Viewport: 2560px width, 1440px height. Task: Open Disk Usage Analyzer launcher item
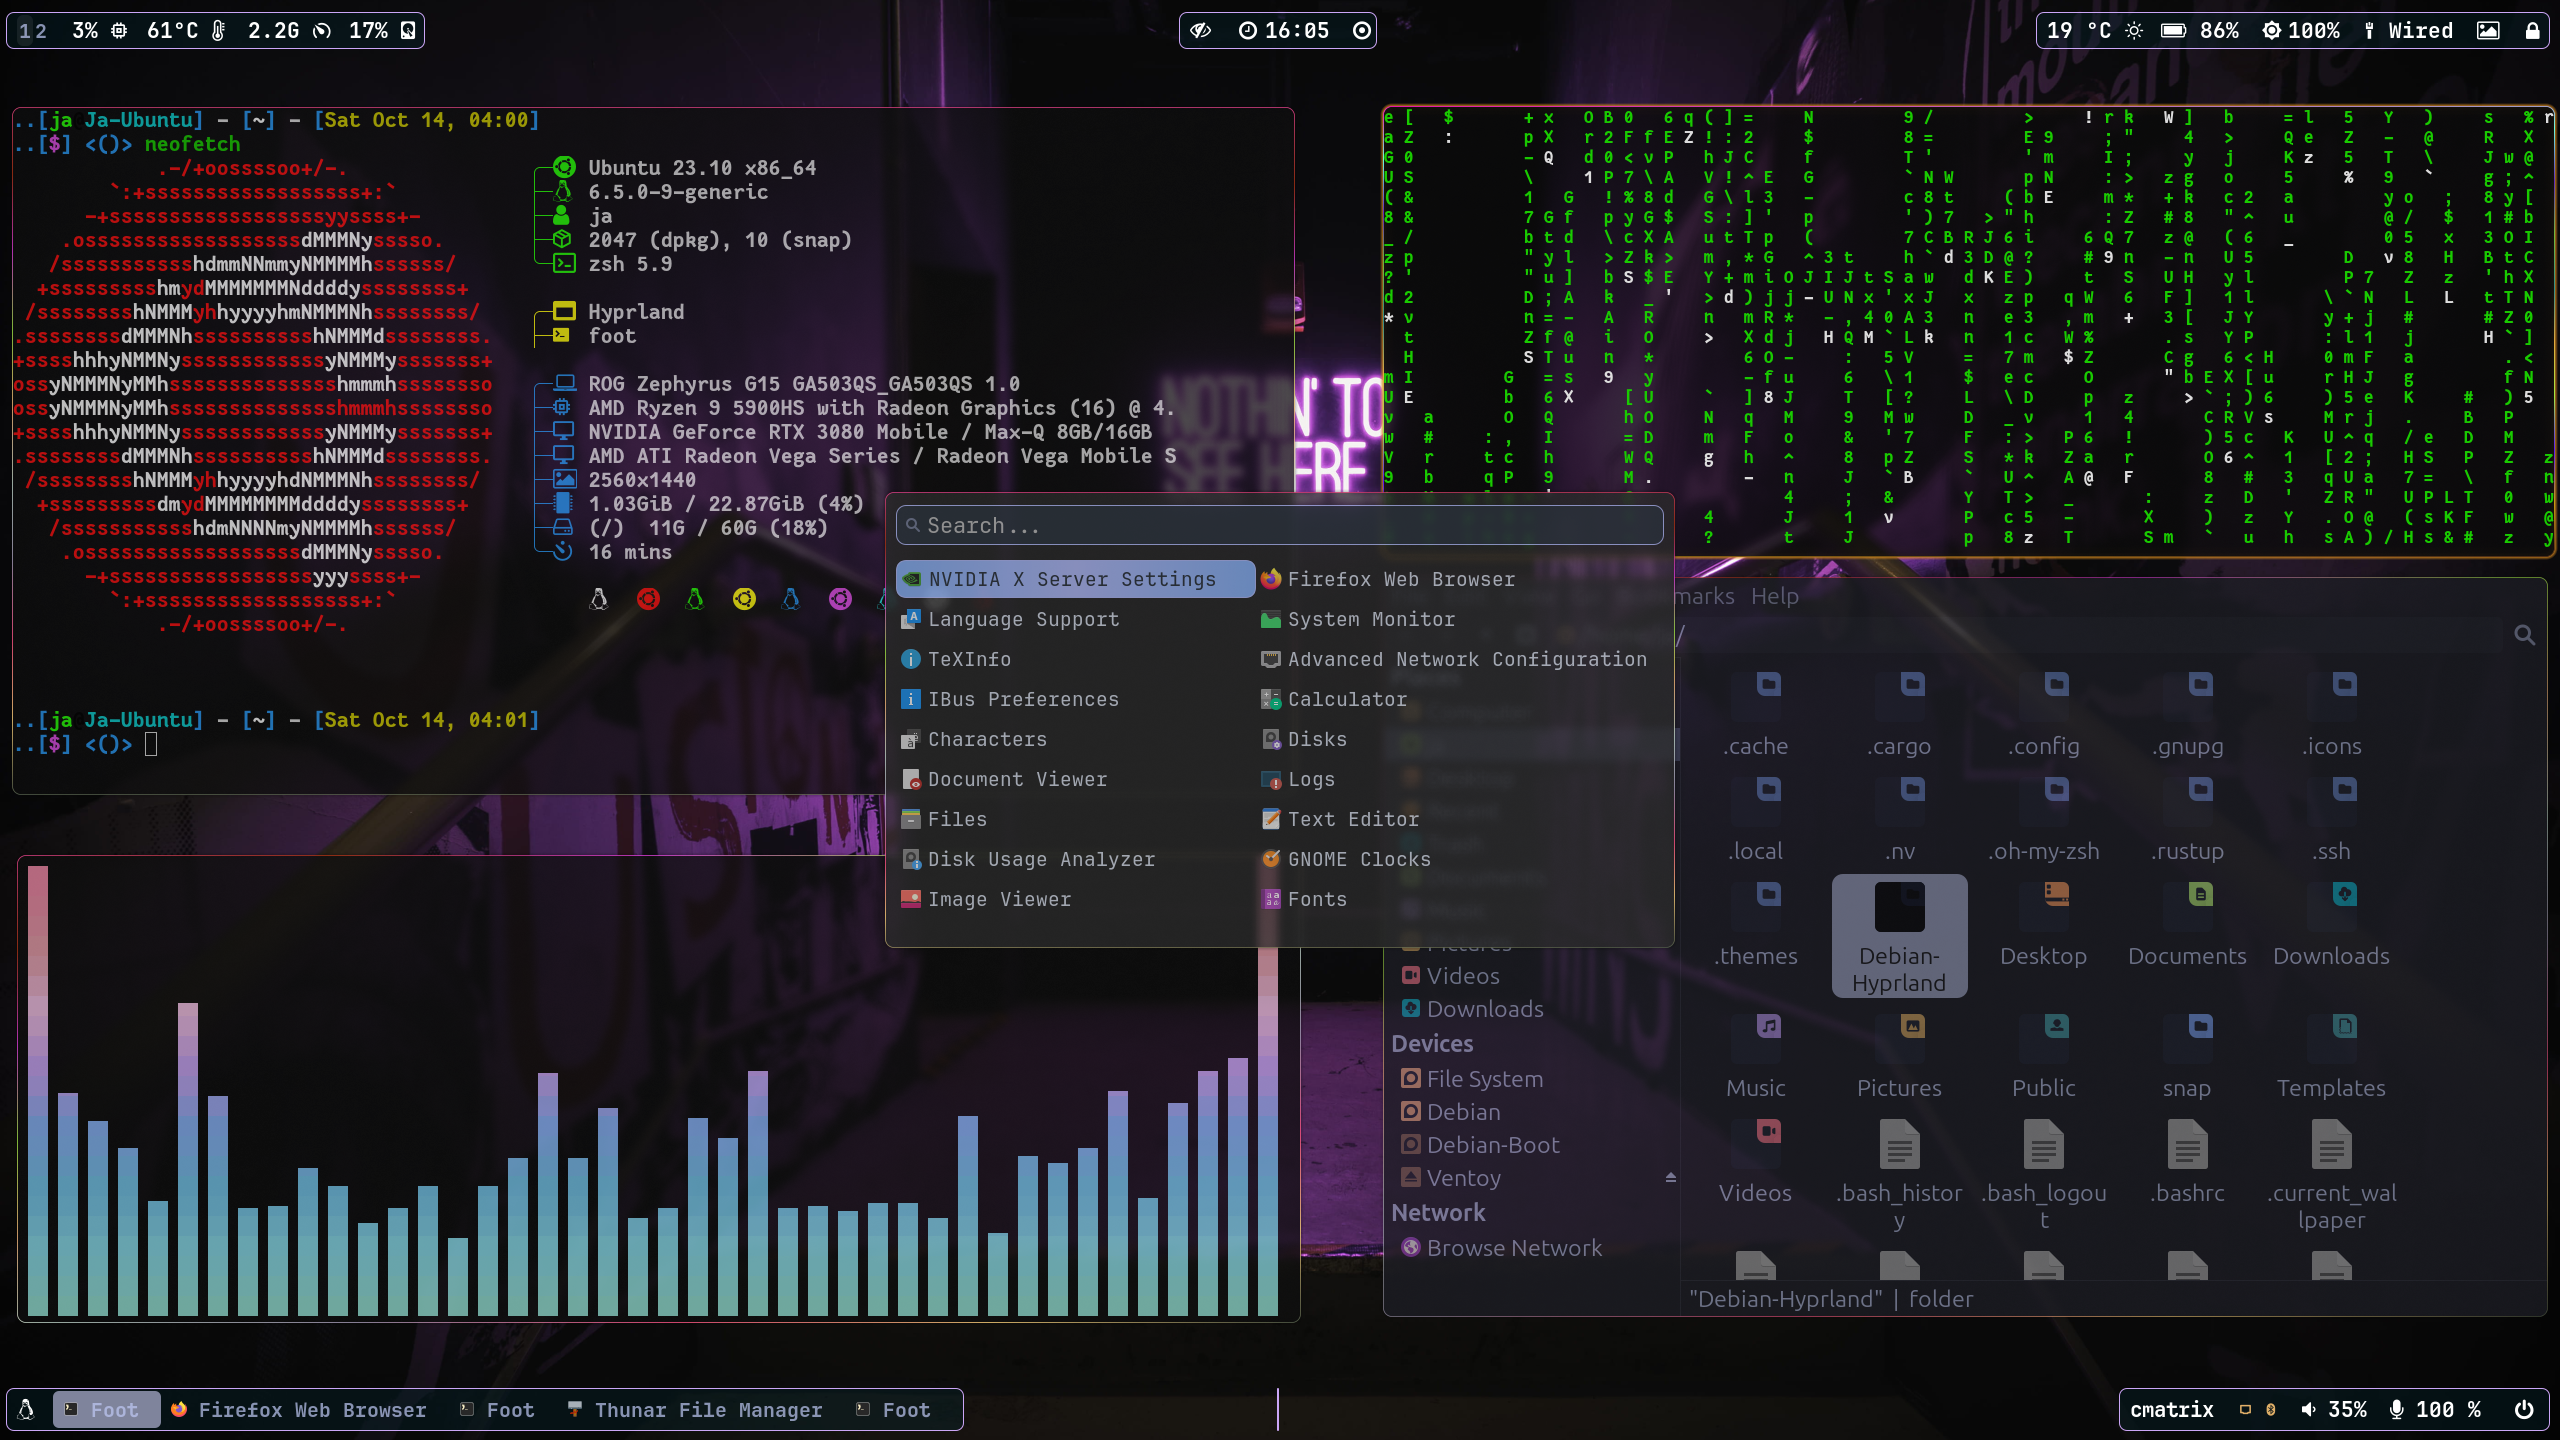click(x=1040, y=859)
